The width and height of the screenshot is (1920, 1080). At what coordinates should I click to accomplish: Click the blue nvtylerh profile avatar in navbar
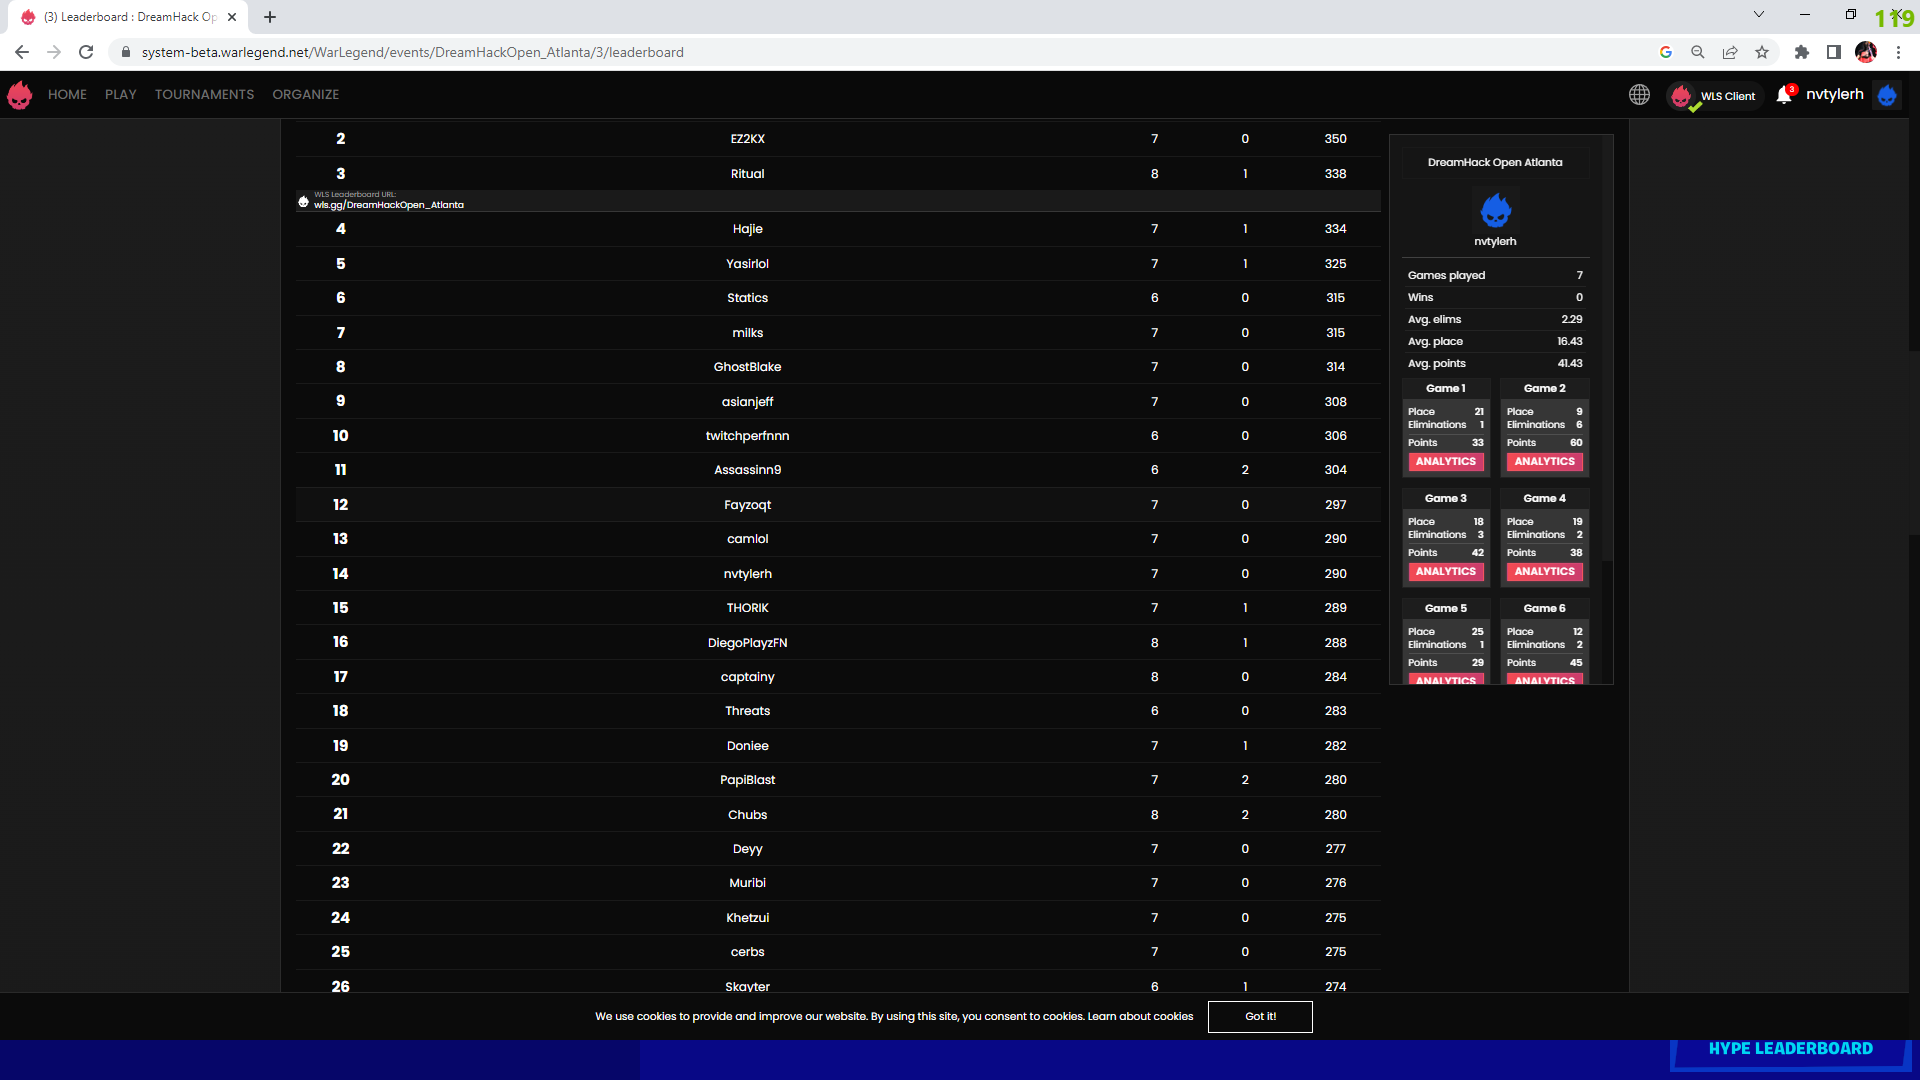tap(1887, 95)
